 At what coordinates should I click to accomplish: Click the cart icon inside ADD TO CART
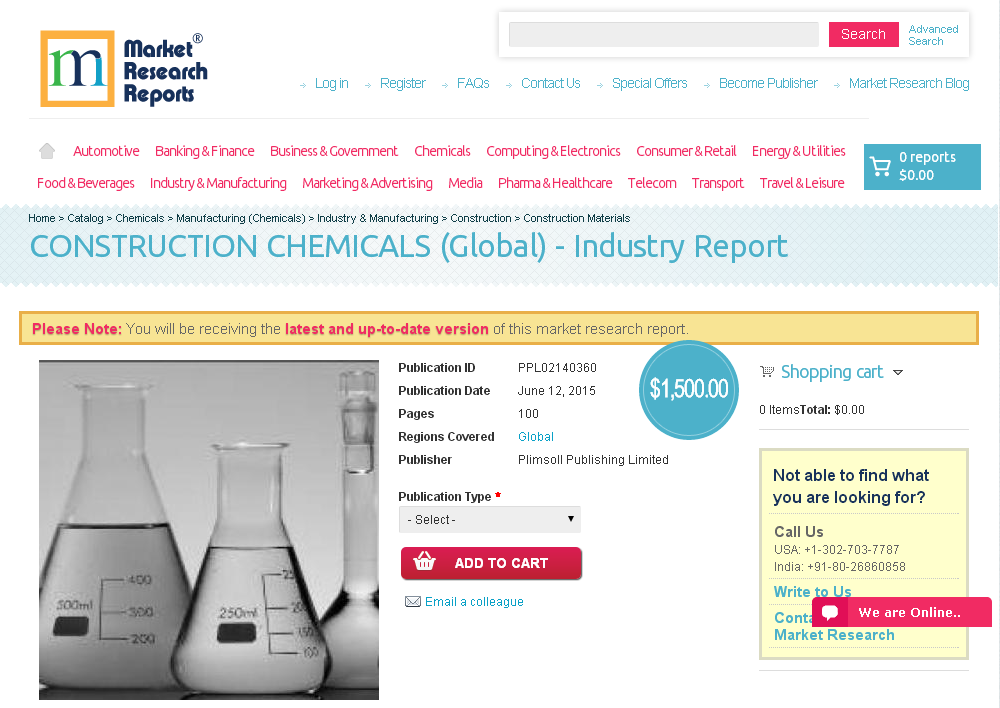(425, 563)
